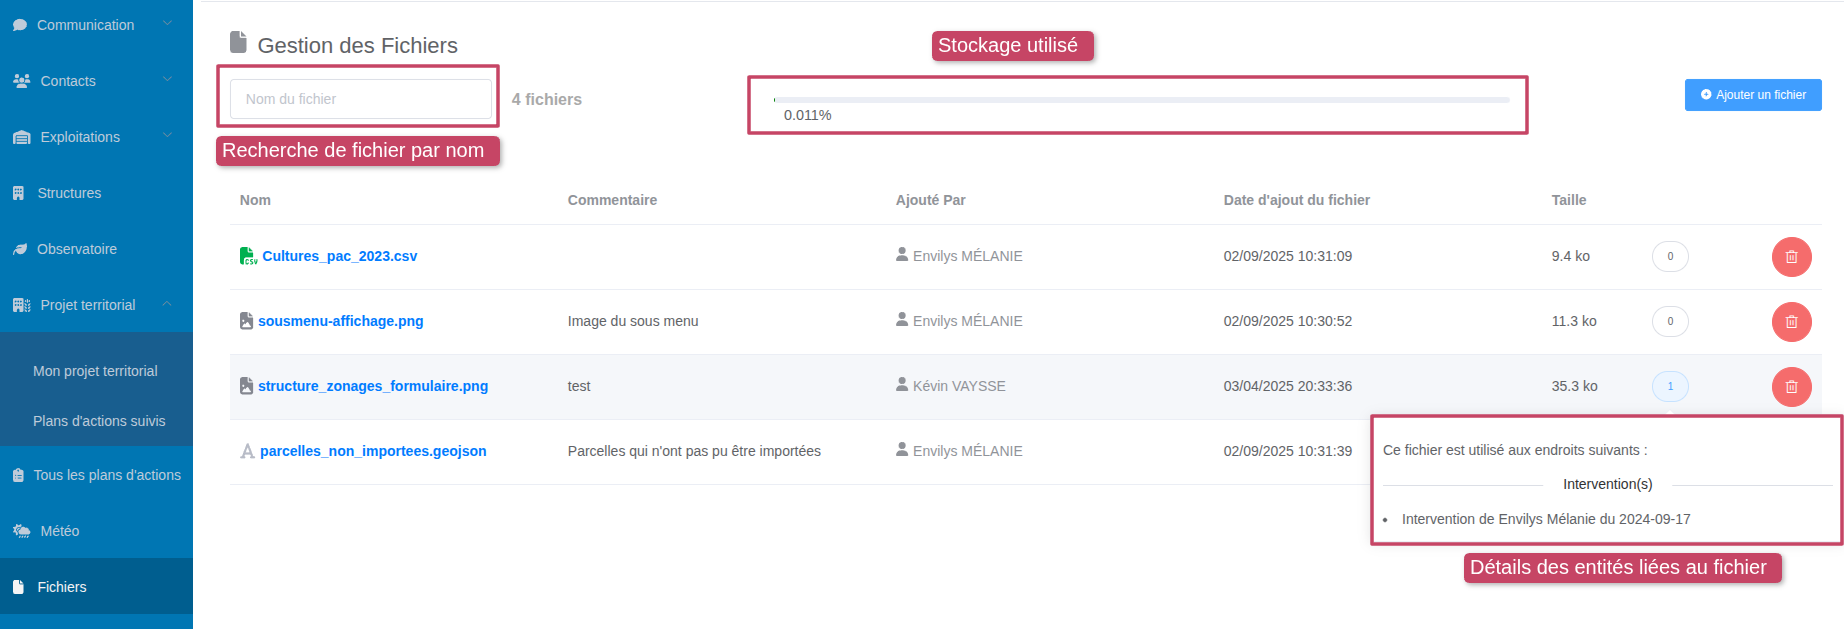1844x629 pixels.
Task: Click the CSV file icon beside Cultures_pac_2023
Action: (248, 256)
